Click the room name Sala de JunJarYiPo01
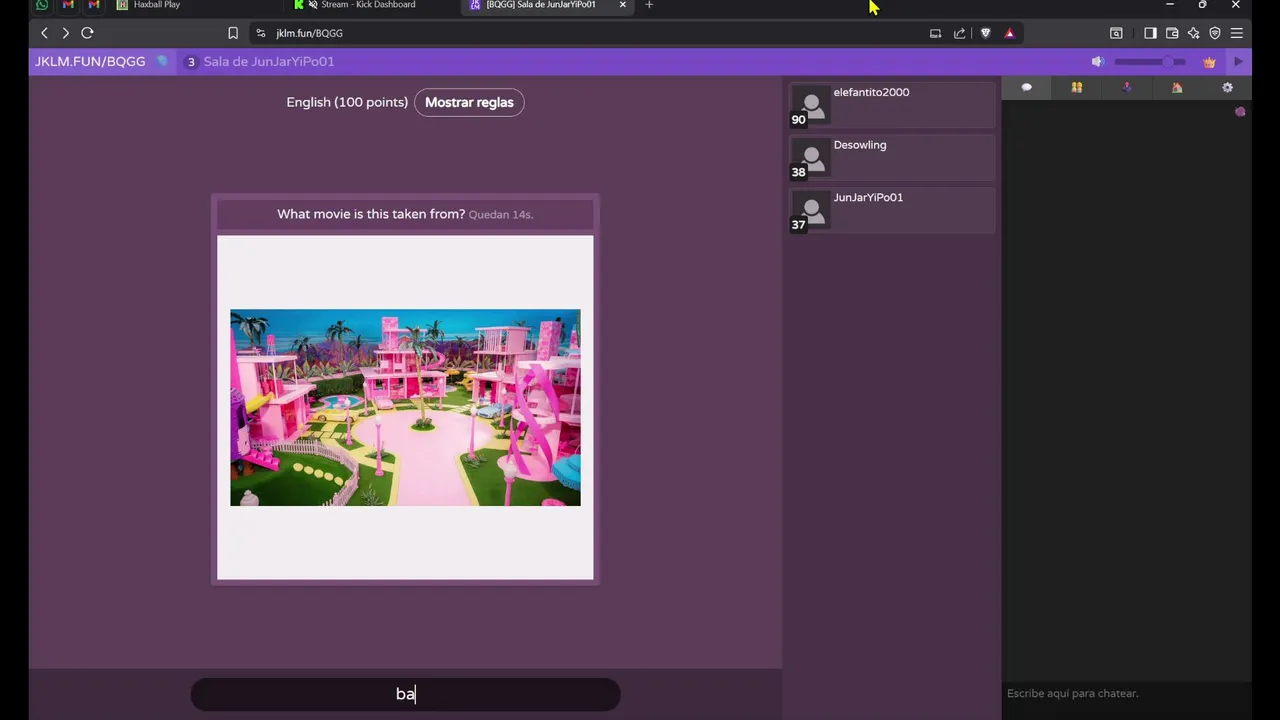The width and height of the screenshot is (1280, 720). pos(269,62)
